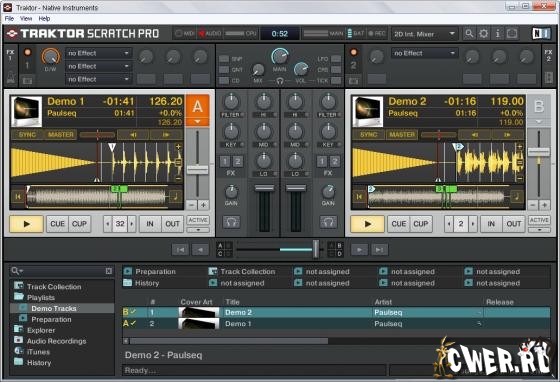Image resolution: width=560 pixels, height=382 pixels.
Task: Open 2D Int. Mixer layout dropdown
Action: click(424, 34)
